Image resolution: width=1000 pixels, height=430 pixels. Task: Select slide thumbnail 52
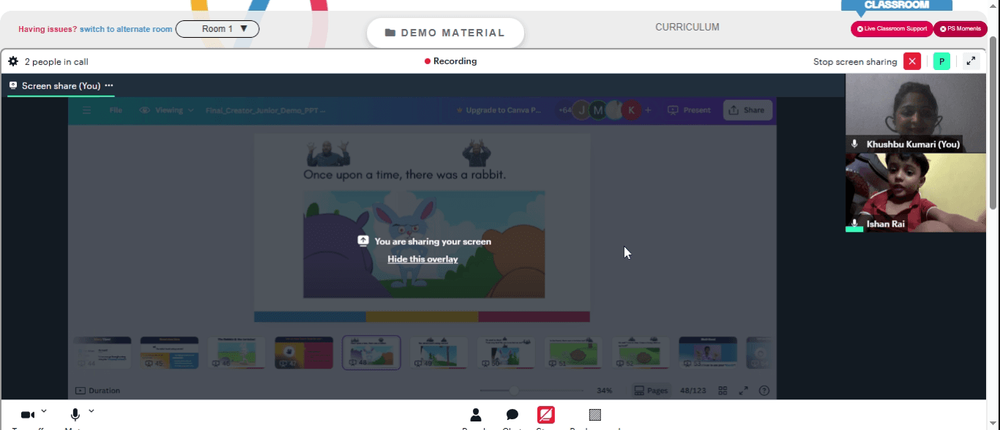click(x=641, y=352)
